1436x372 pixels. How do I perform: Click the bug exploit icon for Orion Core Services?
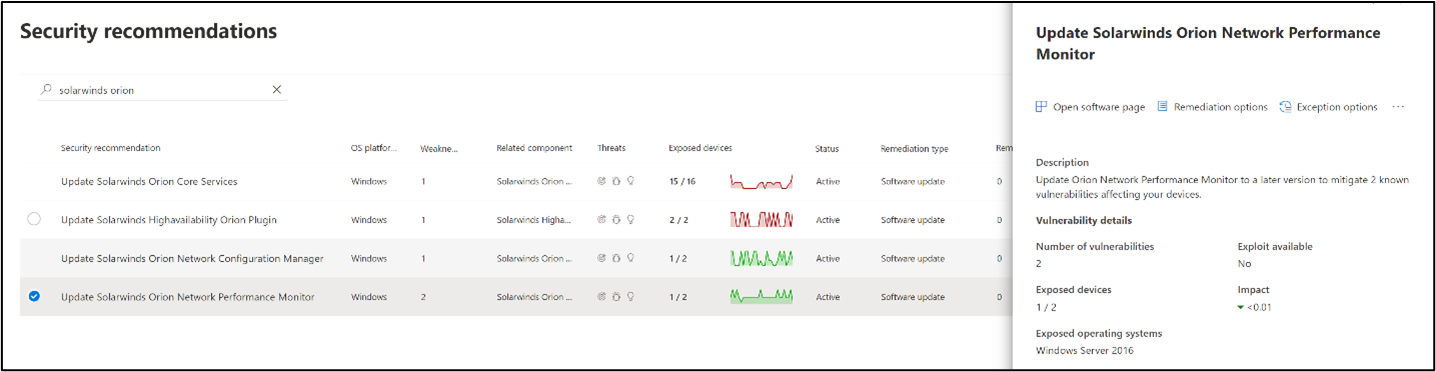tap(616, 182)
